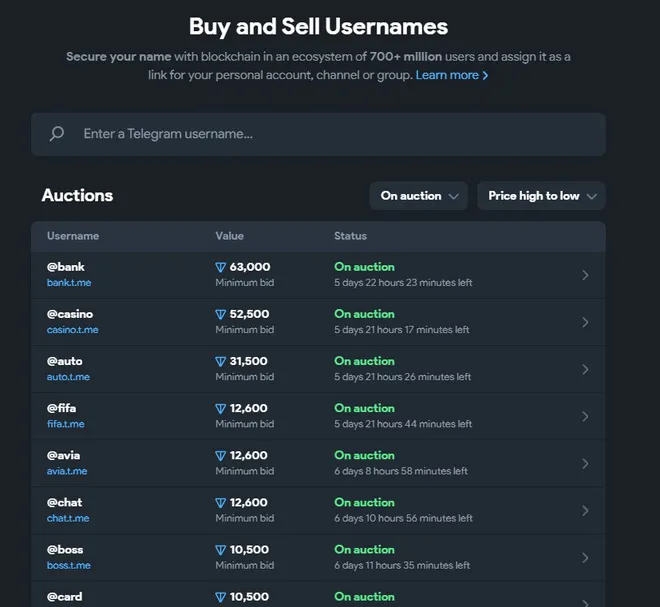Select the @chat auction row
The height and width of the screenshot is (607, 660).
(300, 510)
